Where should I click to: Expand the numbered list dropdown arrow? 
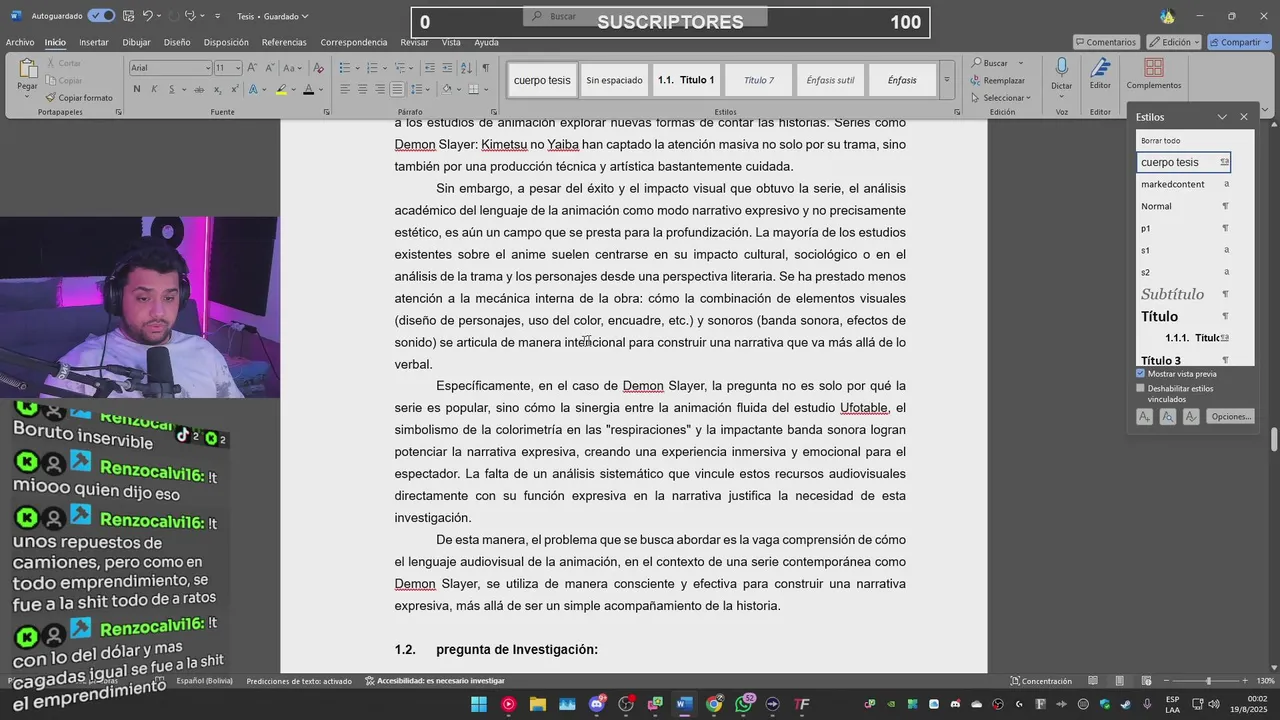[384, 68]
